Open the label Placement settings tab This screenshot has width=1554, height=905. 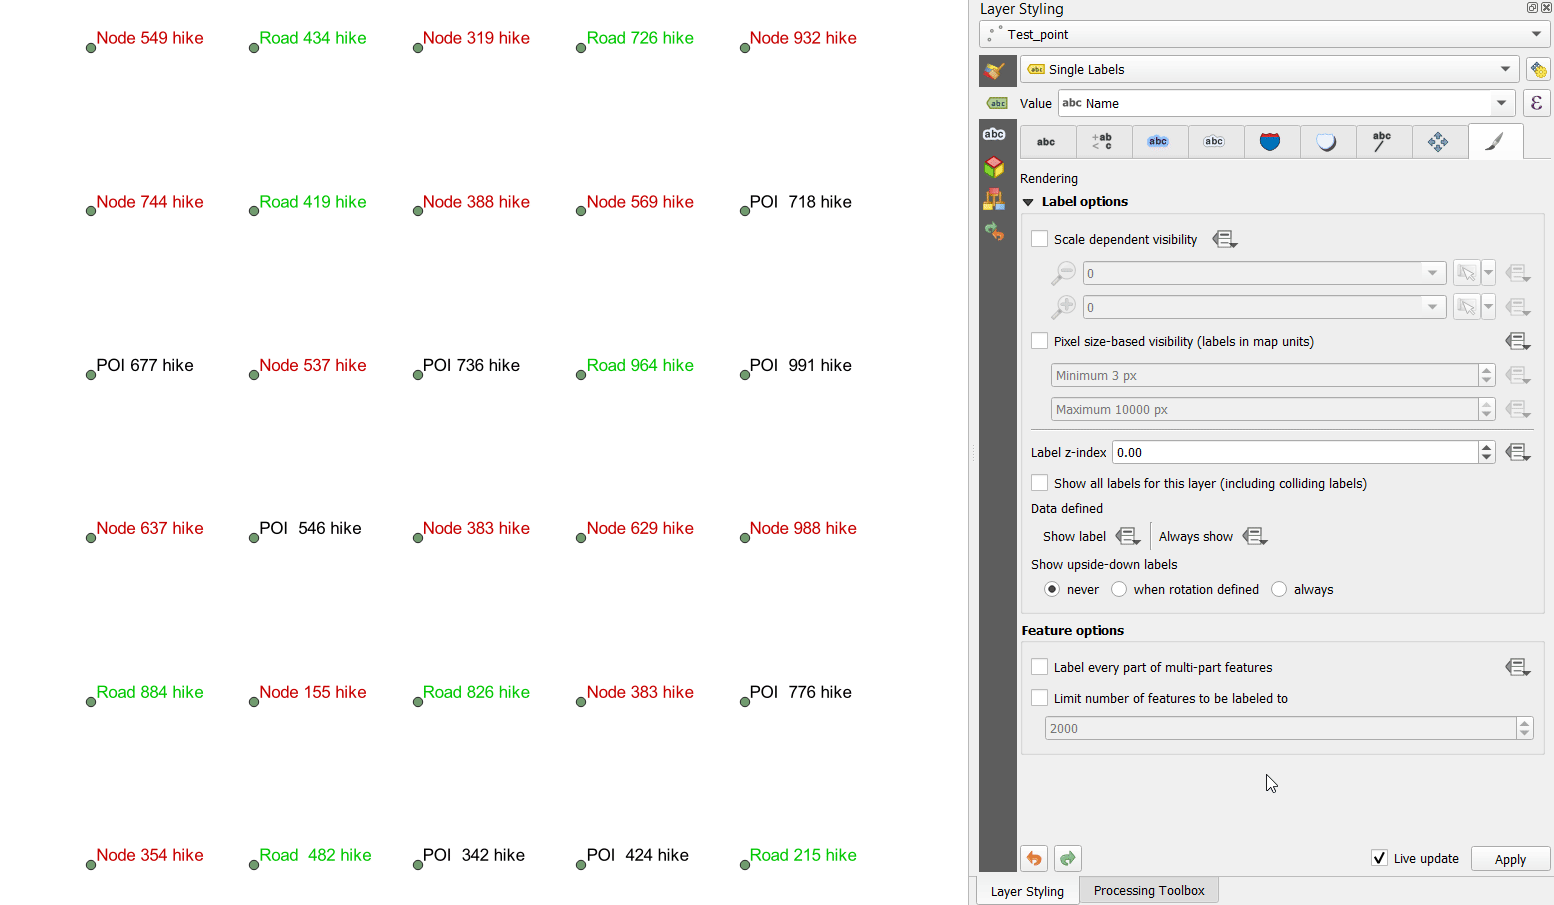click(1439, 141)
